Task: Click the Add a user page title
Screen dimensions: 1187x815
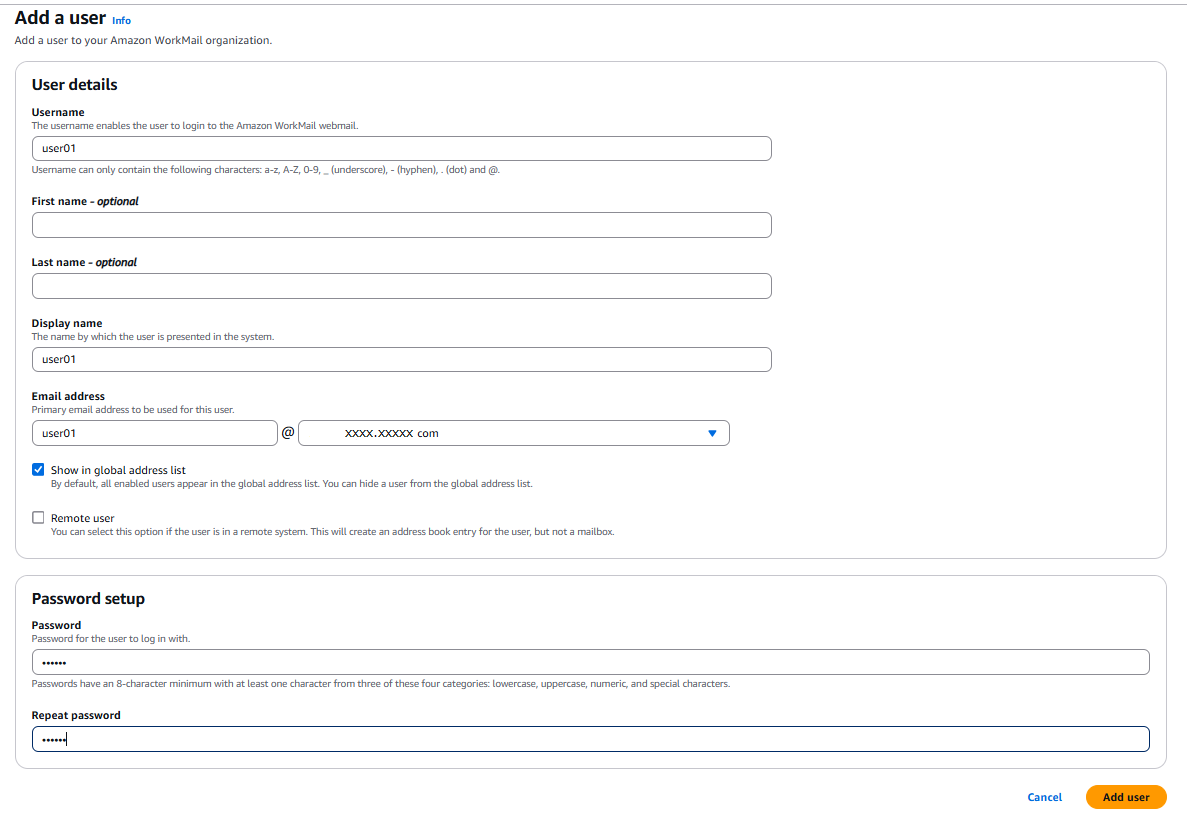Action: pyautogui.click(x=60, y=17)
